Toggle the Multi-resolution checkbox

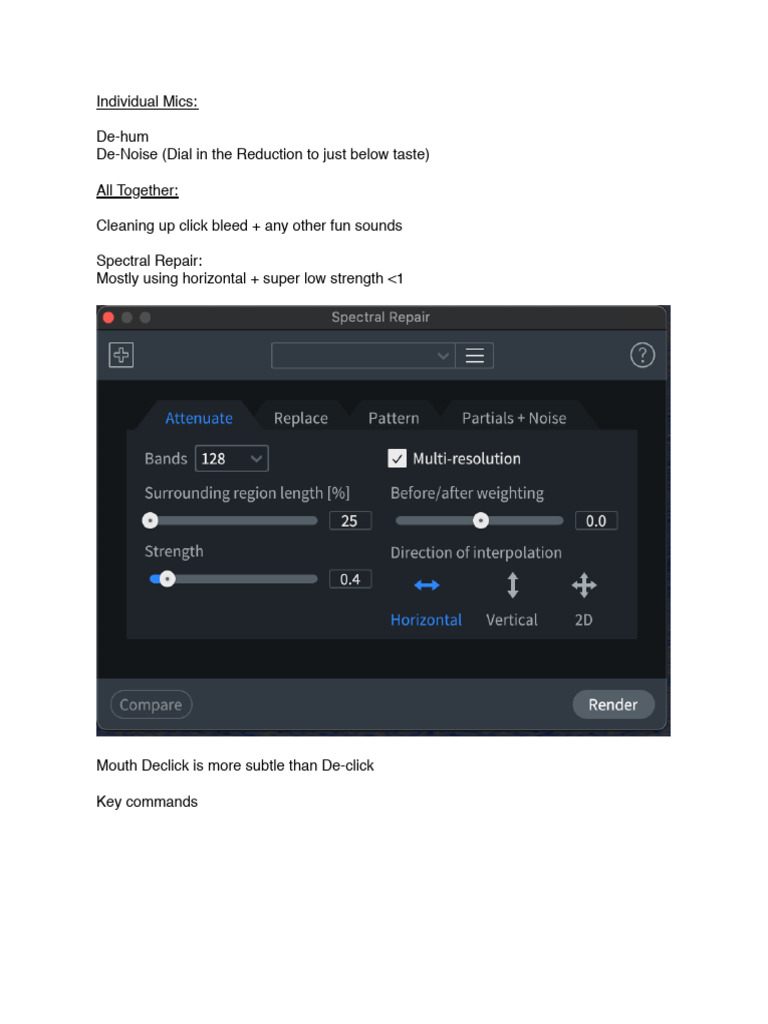tap(397, 458)
